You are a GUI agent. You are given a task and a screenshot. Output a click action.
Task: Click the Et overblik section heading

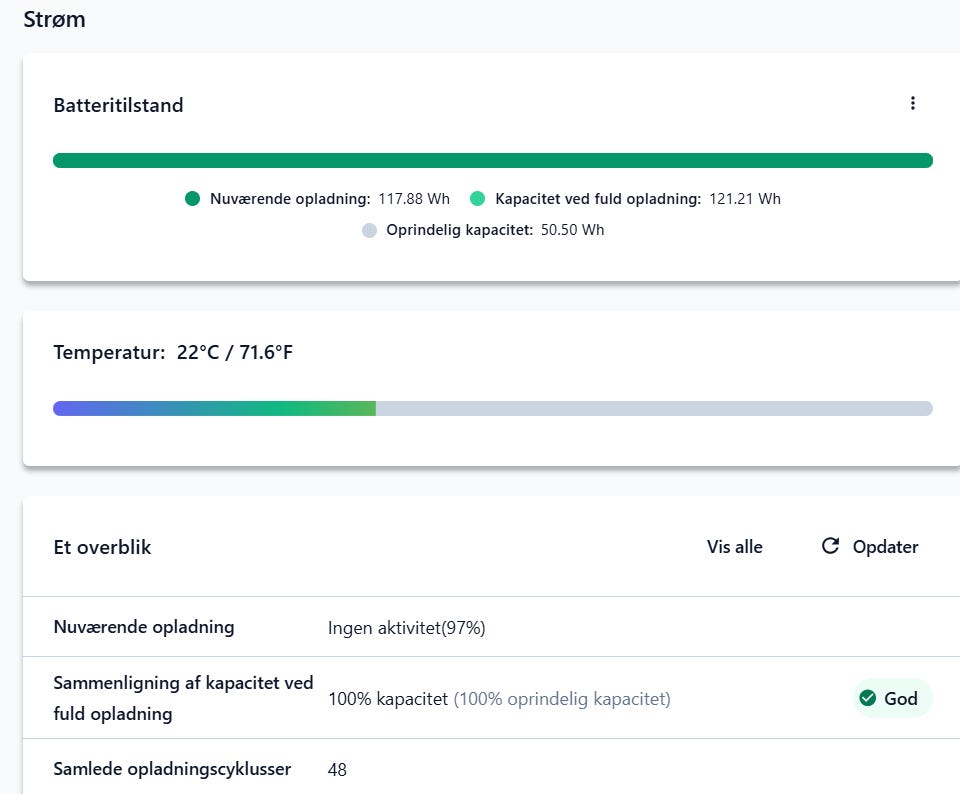102,547
